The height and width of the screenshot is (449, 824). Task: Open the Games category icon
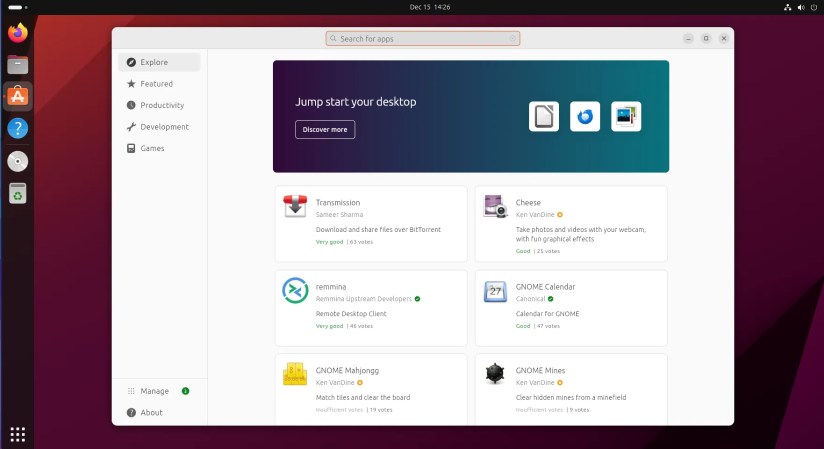point(131,148)
